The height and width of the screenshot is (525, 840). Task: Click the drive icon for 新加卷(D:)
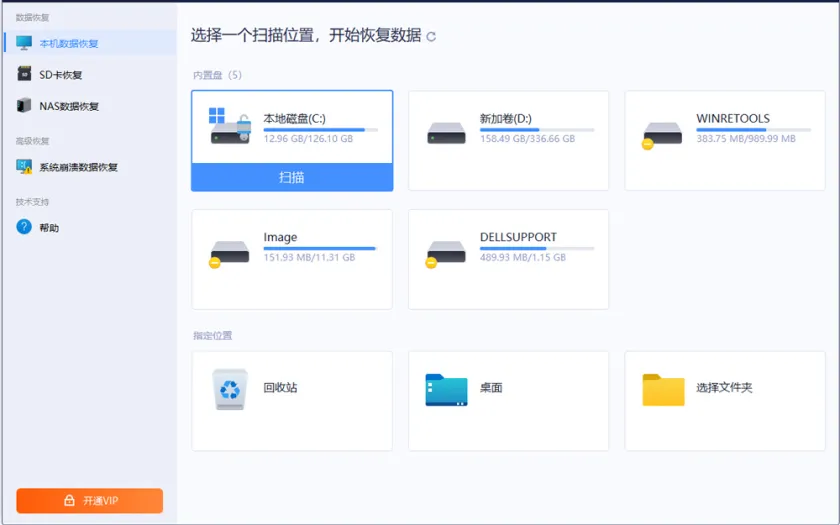(x=446, y=133)
